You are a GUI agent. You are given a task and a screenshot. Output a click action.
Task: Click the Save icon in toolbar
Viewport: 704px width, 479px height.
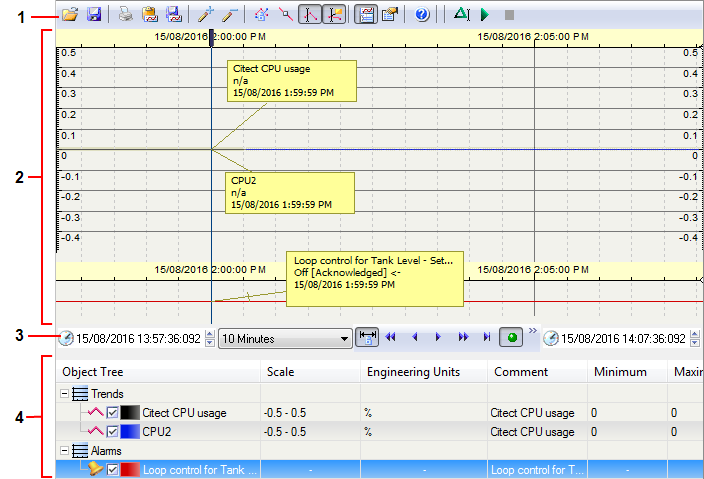pyautogui.click(x=94, y=15)
